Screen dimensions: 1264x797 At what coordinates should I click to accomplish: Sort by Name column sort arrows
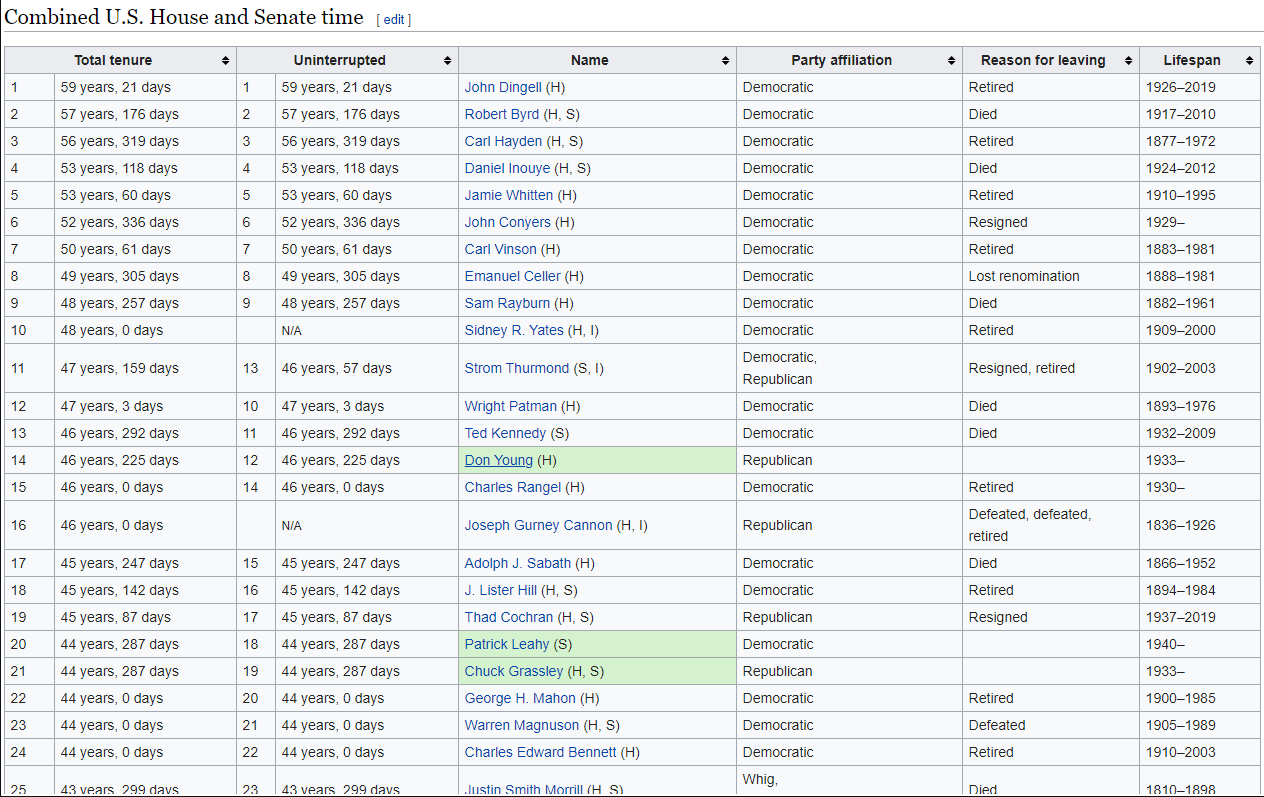click(x=725, y=60)
